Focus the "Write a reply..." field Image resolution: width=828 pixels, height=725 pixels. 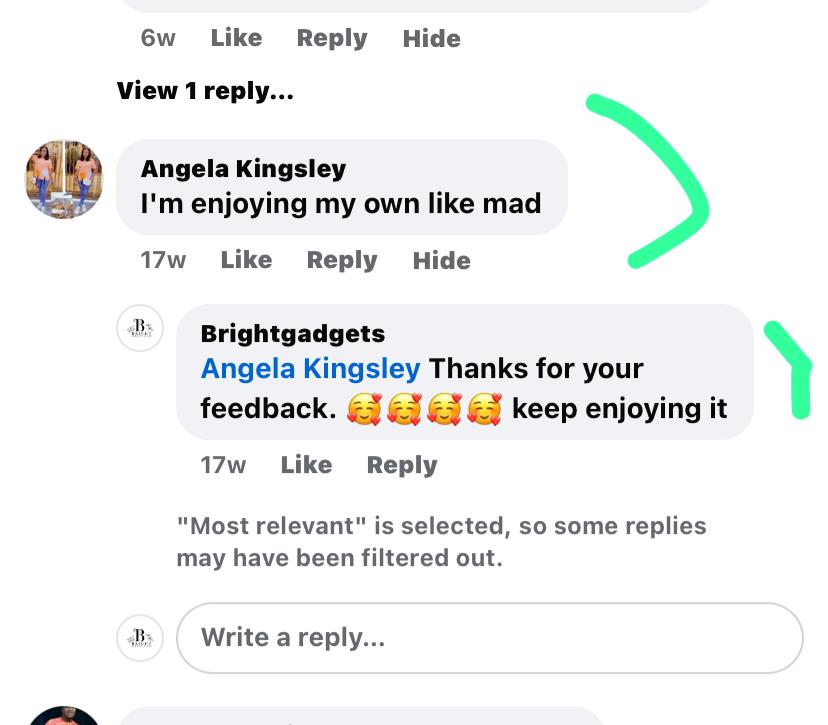(490, 638)
